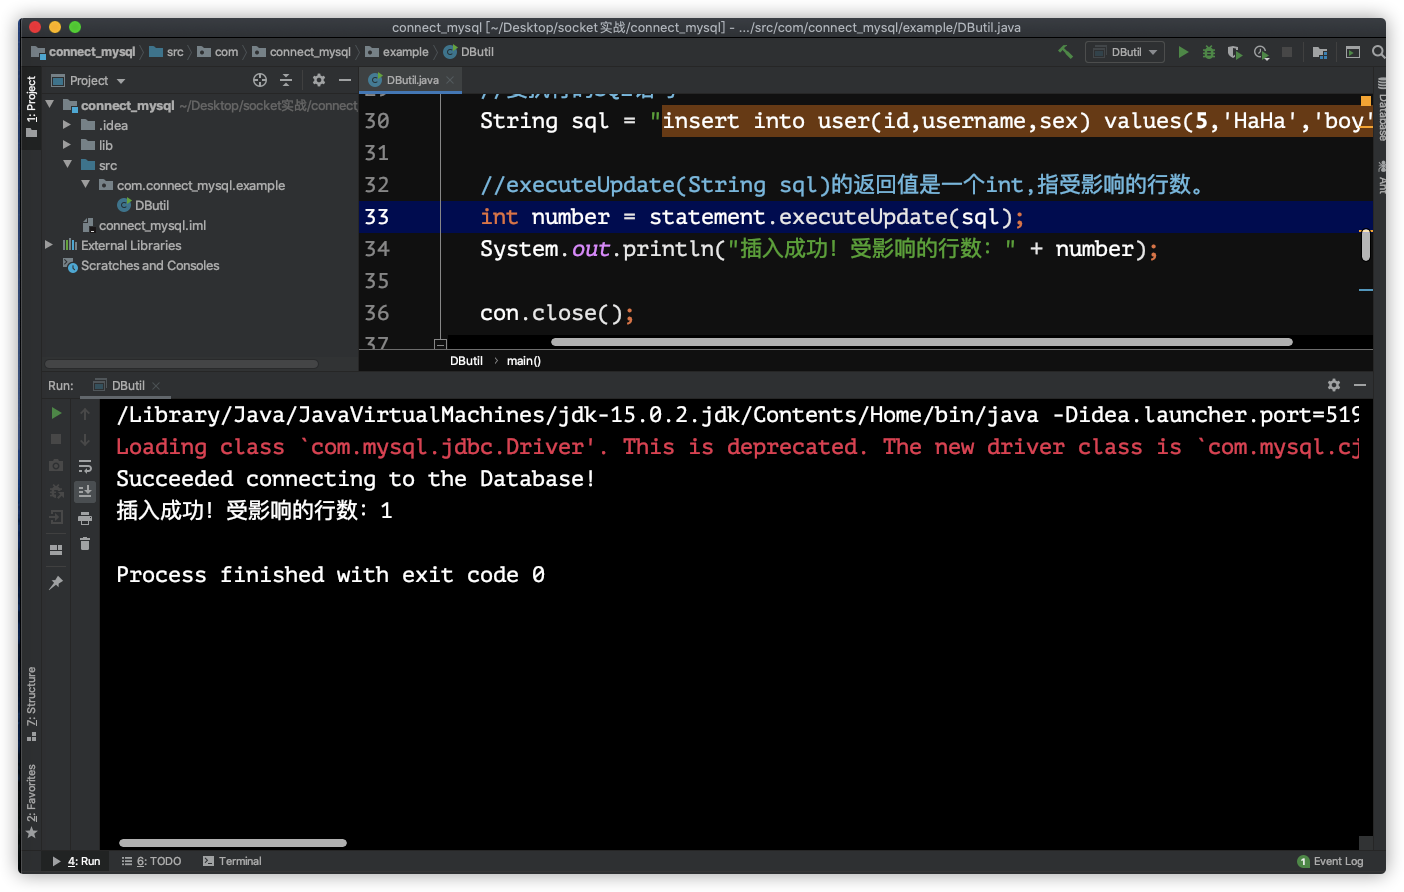Viewport: 1404px width, 892px height.
Task: Collapse the connect_mysql root folder
Action: pos(50,104)
